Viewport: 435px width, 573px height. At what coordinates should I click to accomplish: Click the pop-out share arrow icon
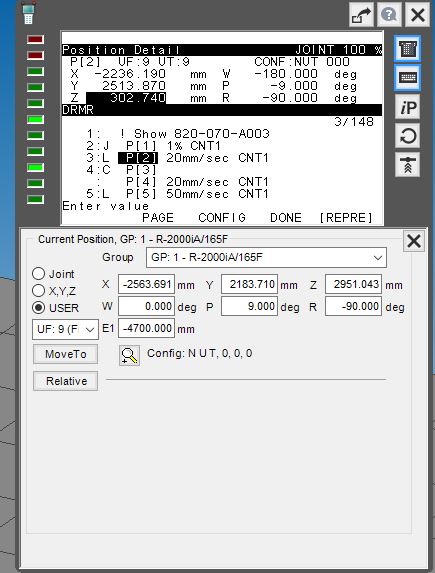(x=361, y=15)
